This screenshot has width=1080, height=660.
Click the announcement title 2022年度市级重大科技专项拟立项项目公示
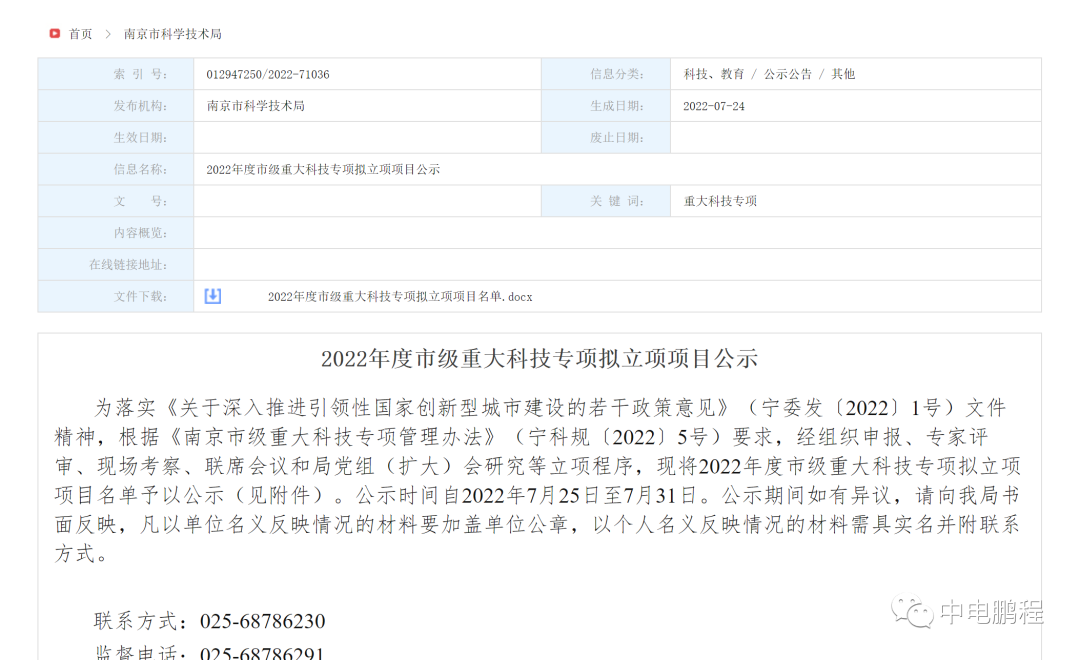(x=540, y=358)
